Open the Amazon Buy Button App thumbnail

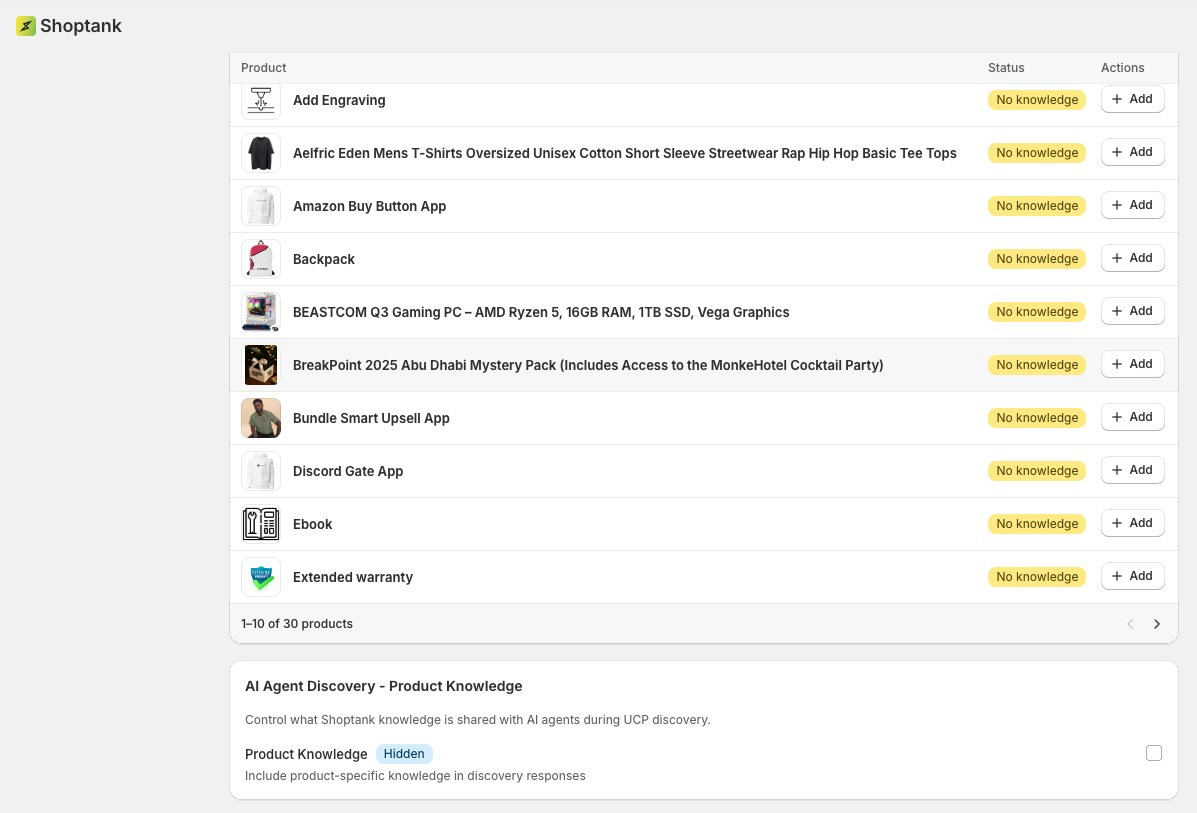(x=261, y=206)
